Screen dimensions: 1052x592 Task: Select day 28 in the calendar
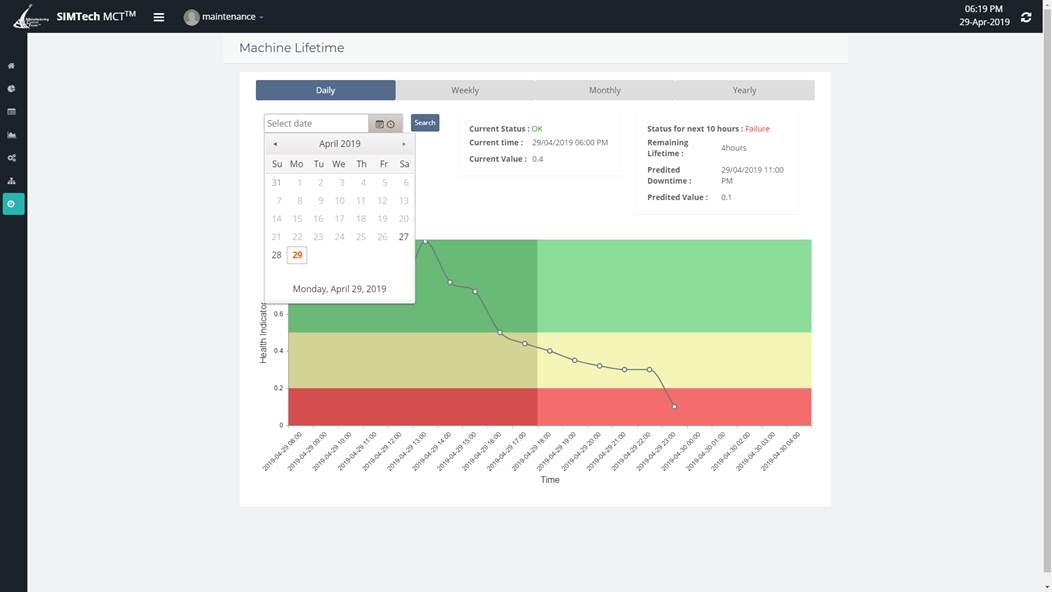point(276,255)
